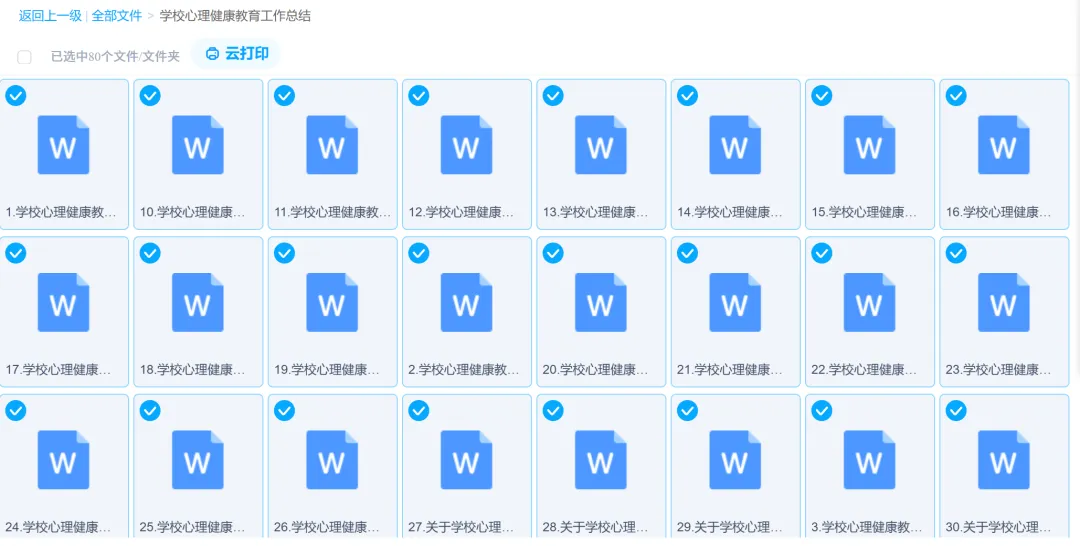Open Word icon of file 16.学校心理健康
The image size is (1080, 546).
pyautogui.click(x=1004, y=145)
